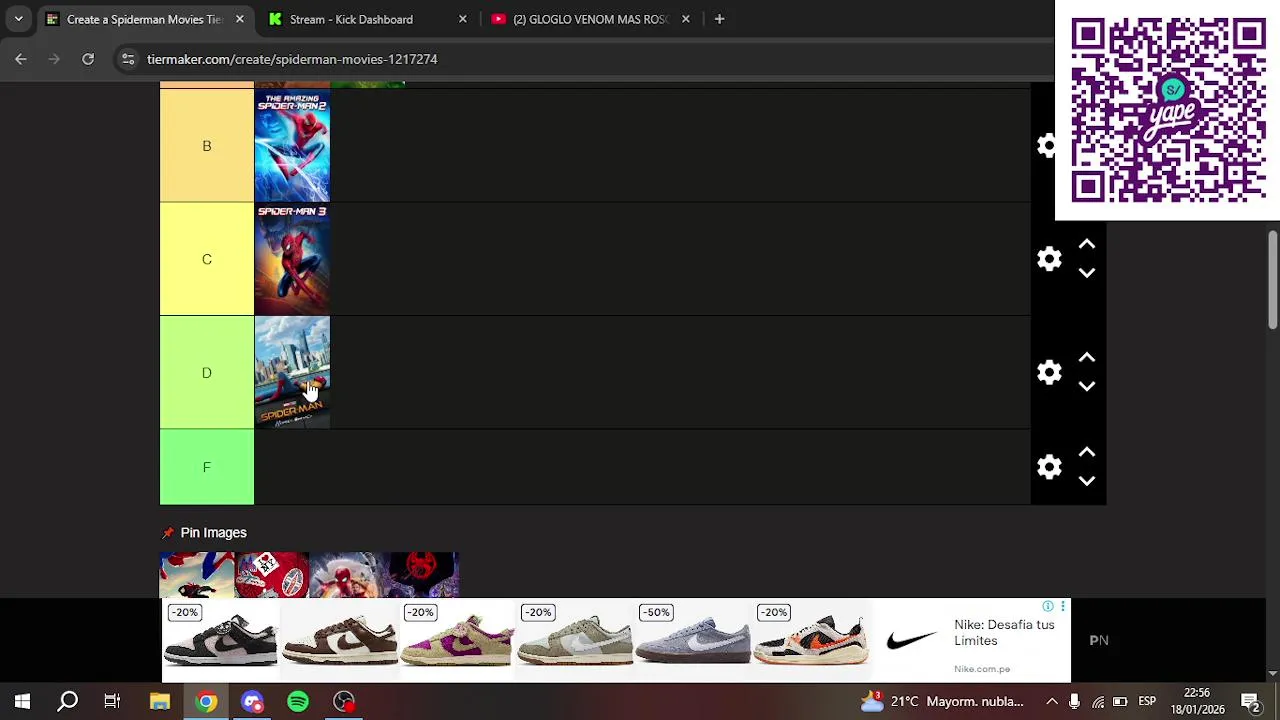Click Nike: Desafía tus Límites ad text
Image resolution: width=1280 pixels, height=720 pixels.
click(1004, 633)
